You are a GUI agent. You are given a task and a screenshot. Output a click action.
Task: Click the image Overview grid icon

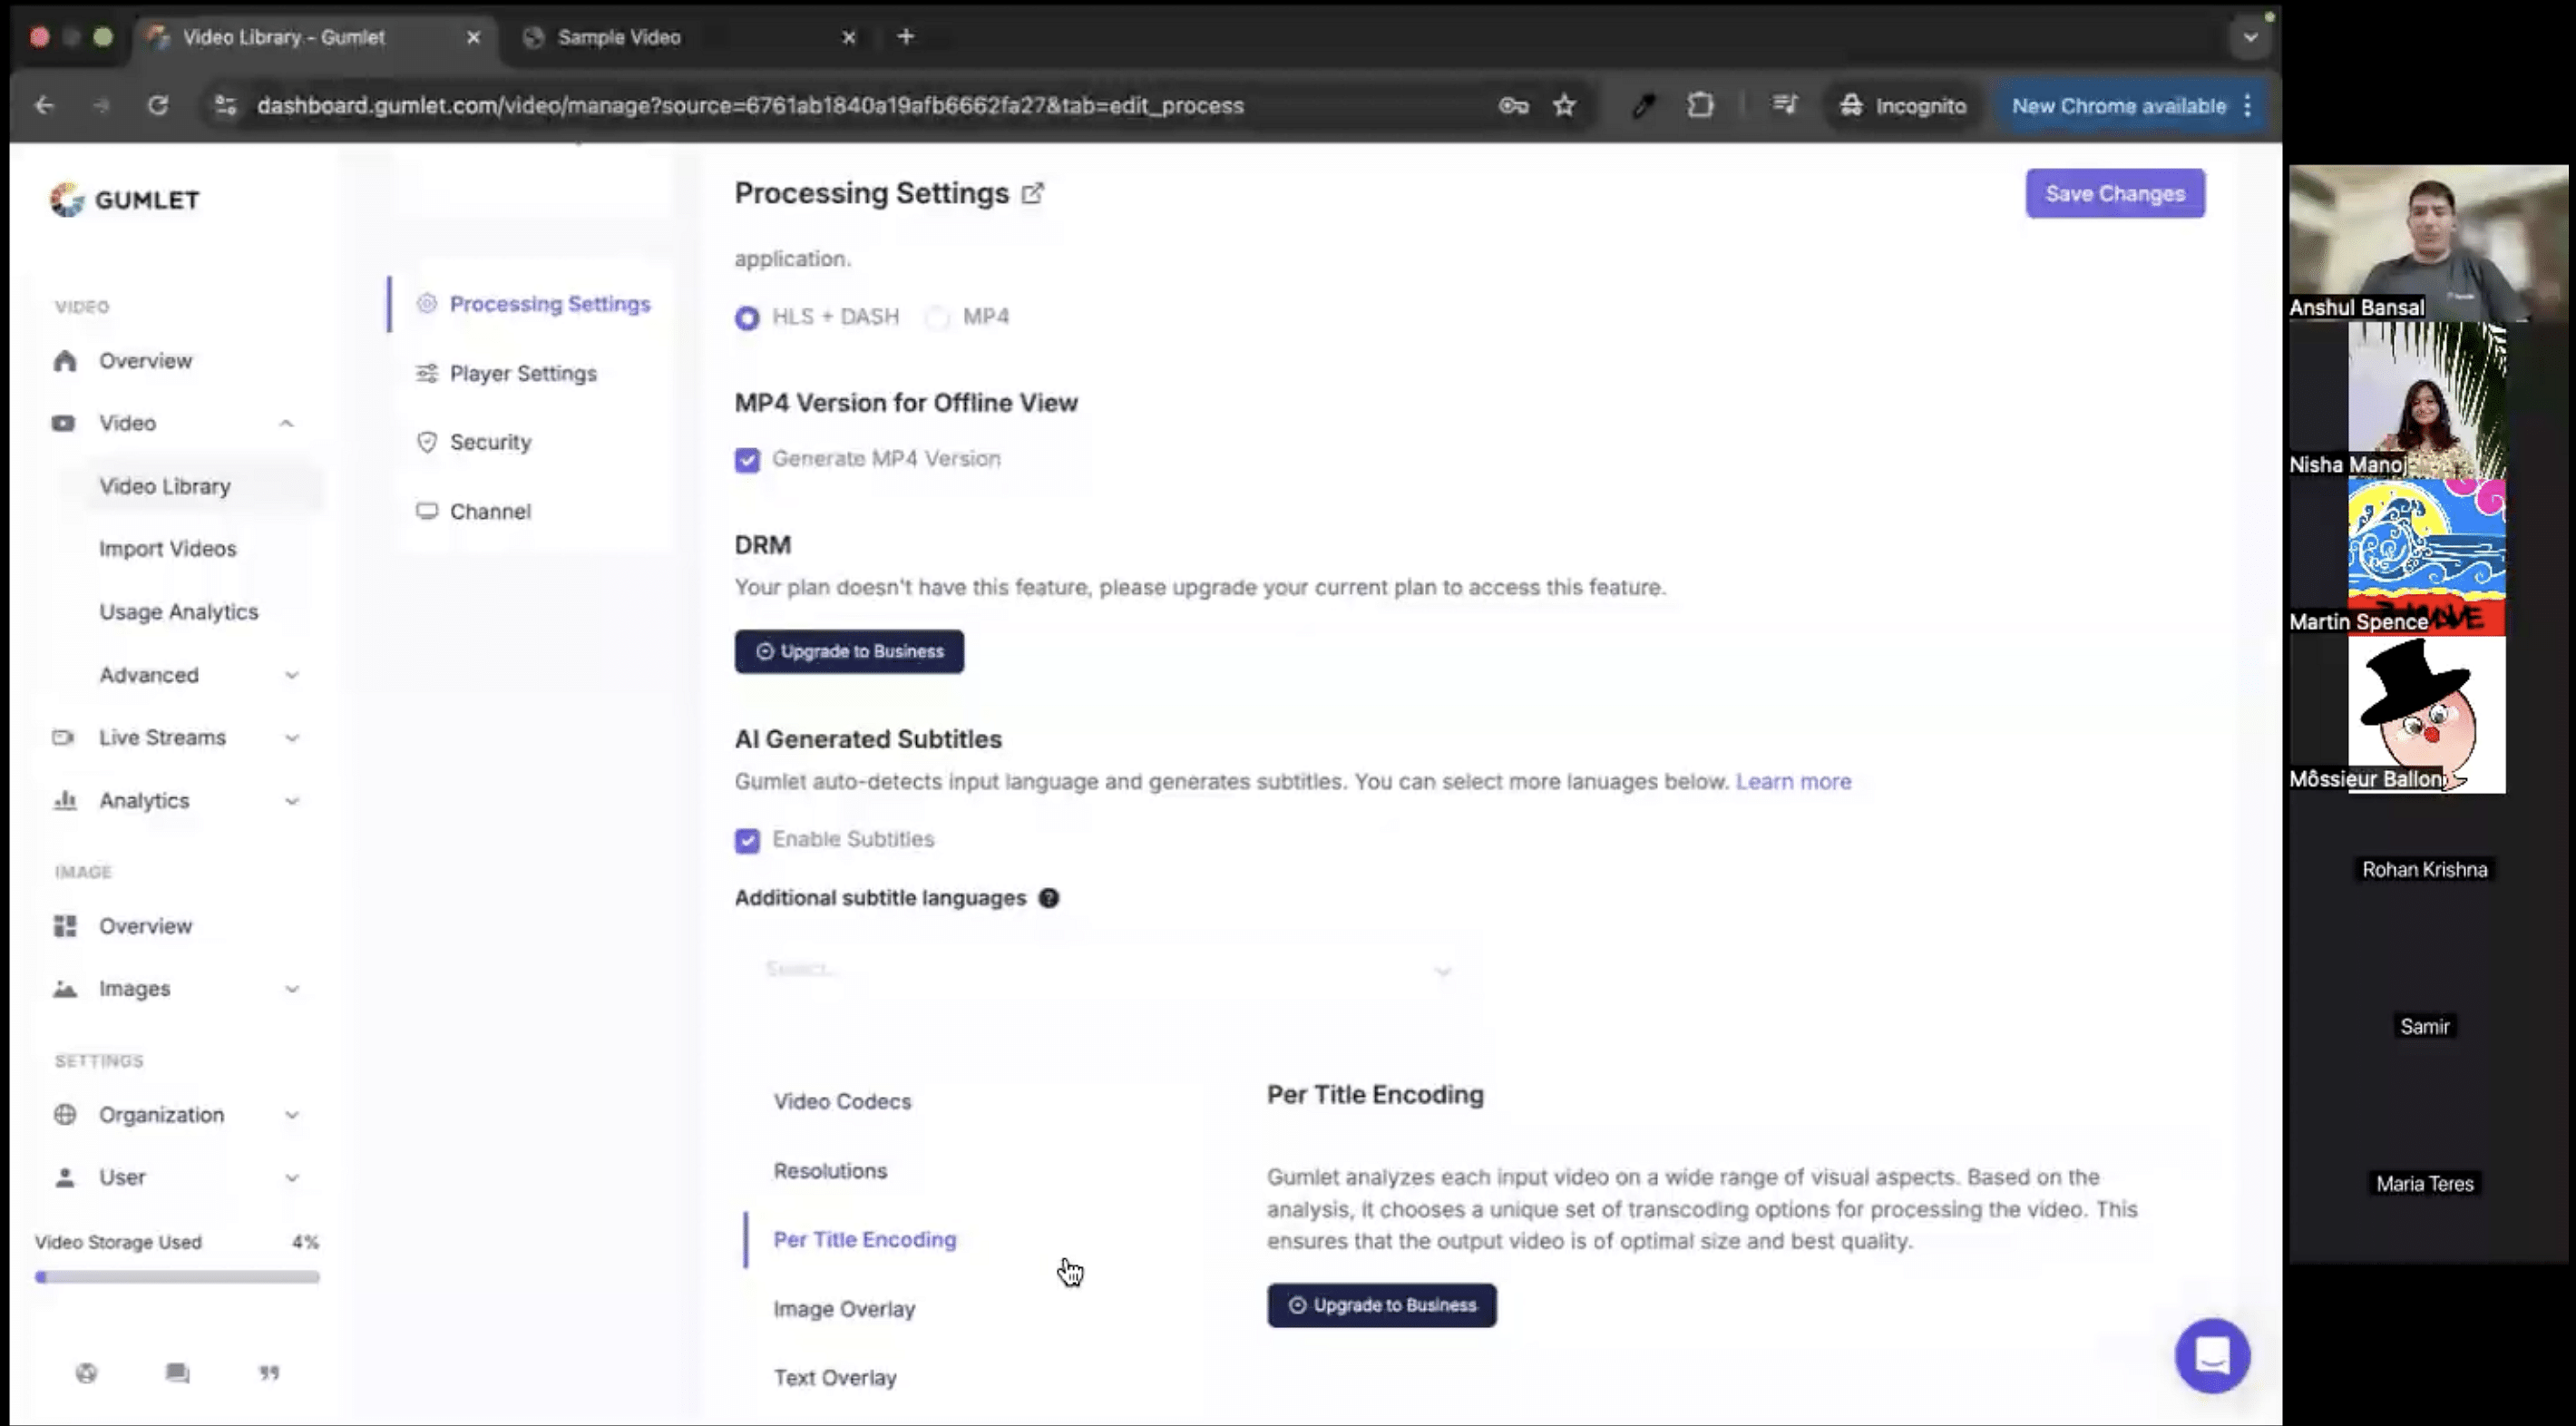pyautogui.click(x=65, y=926)
